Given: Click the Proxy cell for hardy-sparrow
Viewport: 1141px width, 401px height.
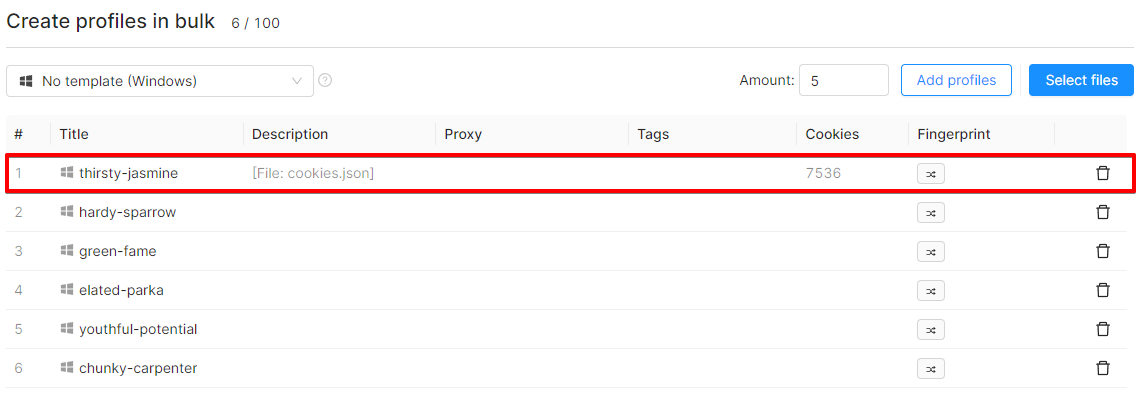Looking at the screenshot, I should 532,213.
